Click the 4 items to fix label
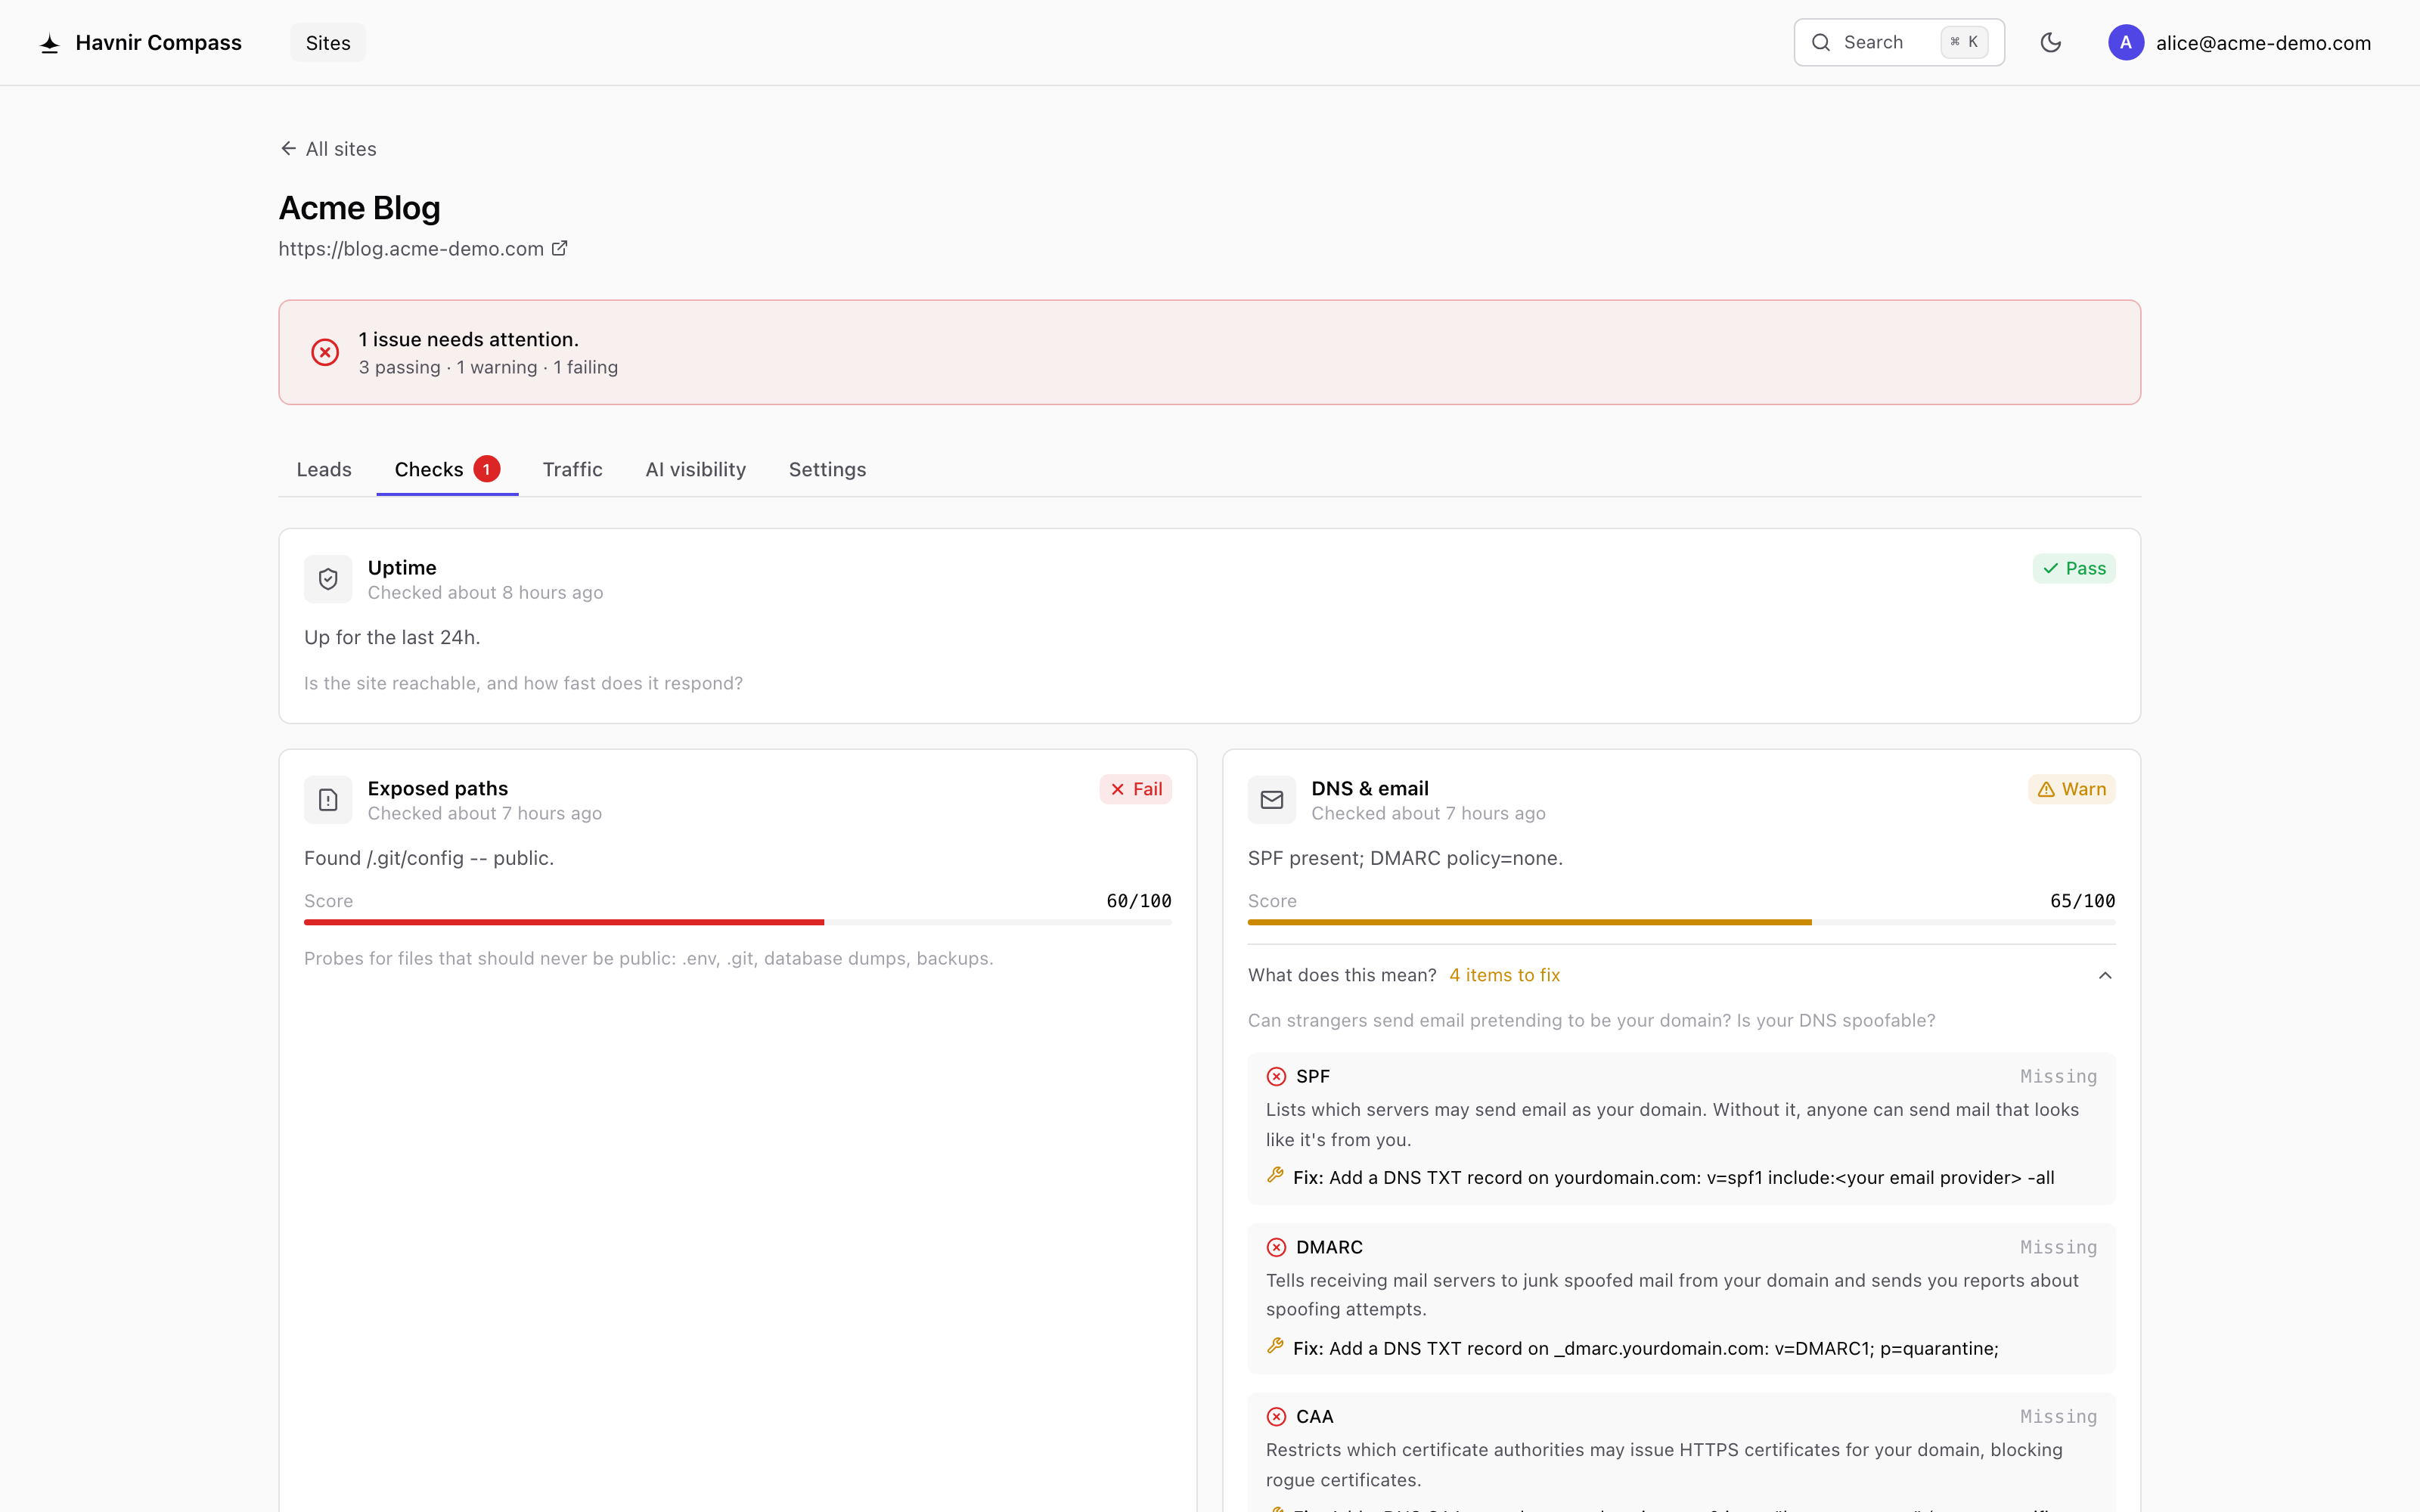The width and height of the screenshot is (2420, 1512). point(1505,975)
